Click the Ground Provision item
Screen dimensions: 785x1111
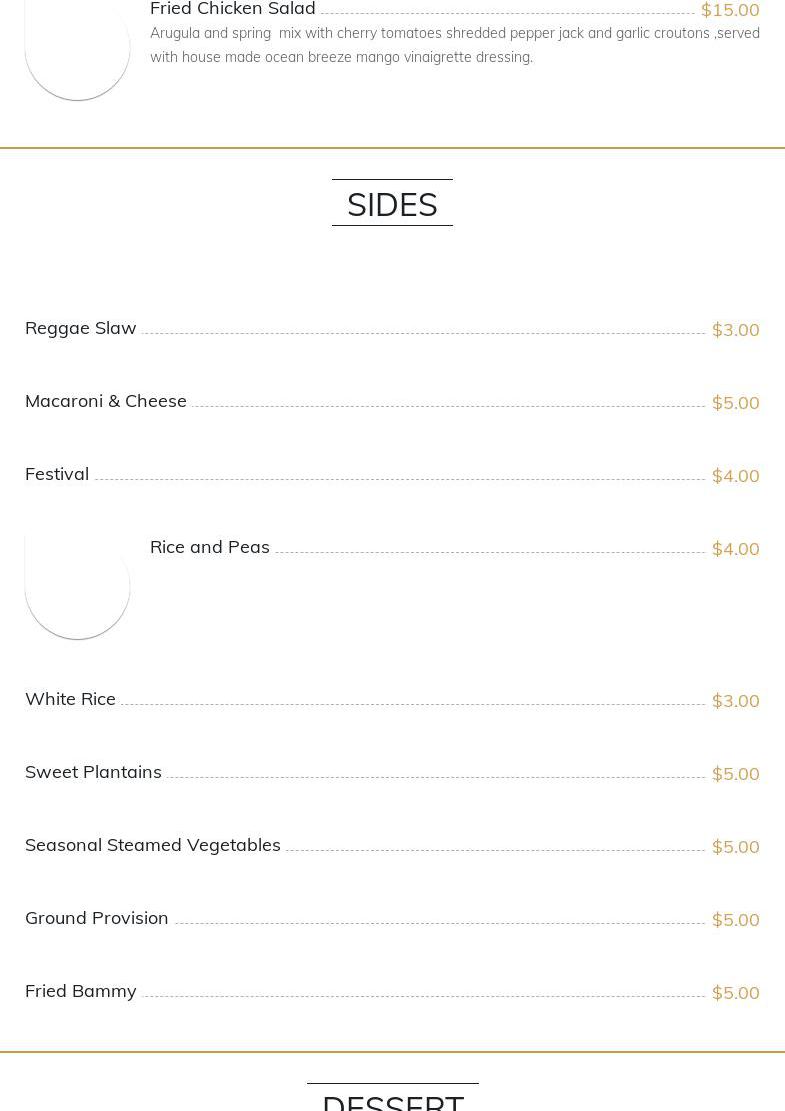(97, 918)
